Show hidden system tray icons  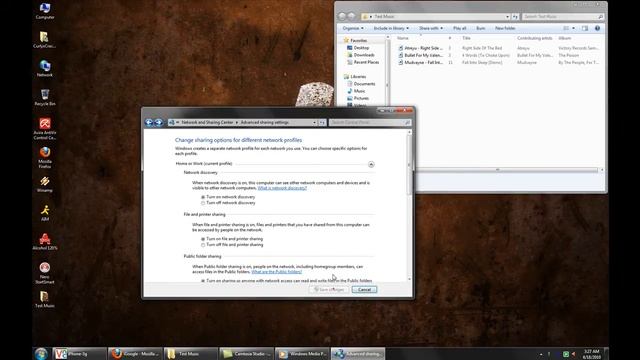[x=541, y=354]
